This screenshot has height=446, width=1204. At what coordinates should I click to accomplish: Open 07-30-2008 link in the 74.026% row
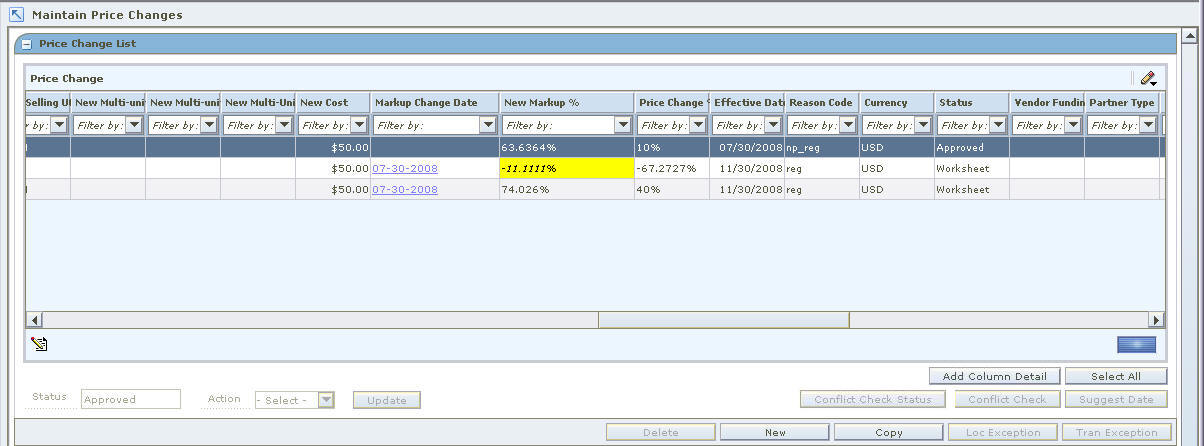click(405, 189)
